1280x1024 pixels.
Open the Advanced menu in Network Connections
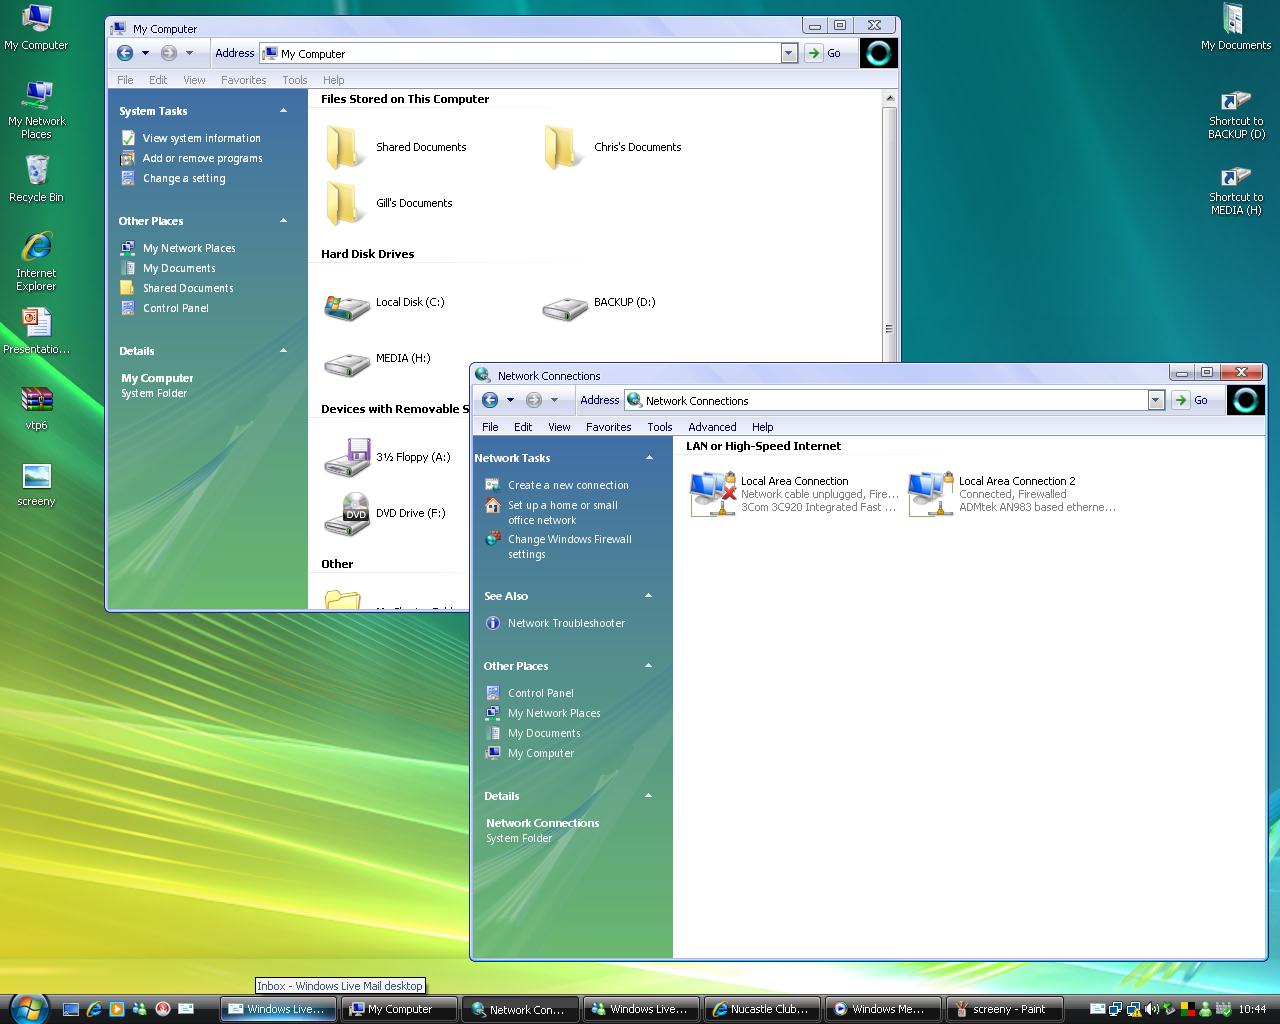pos(711,427)
